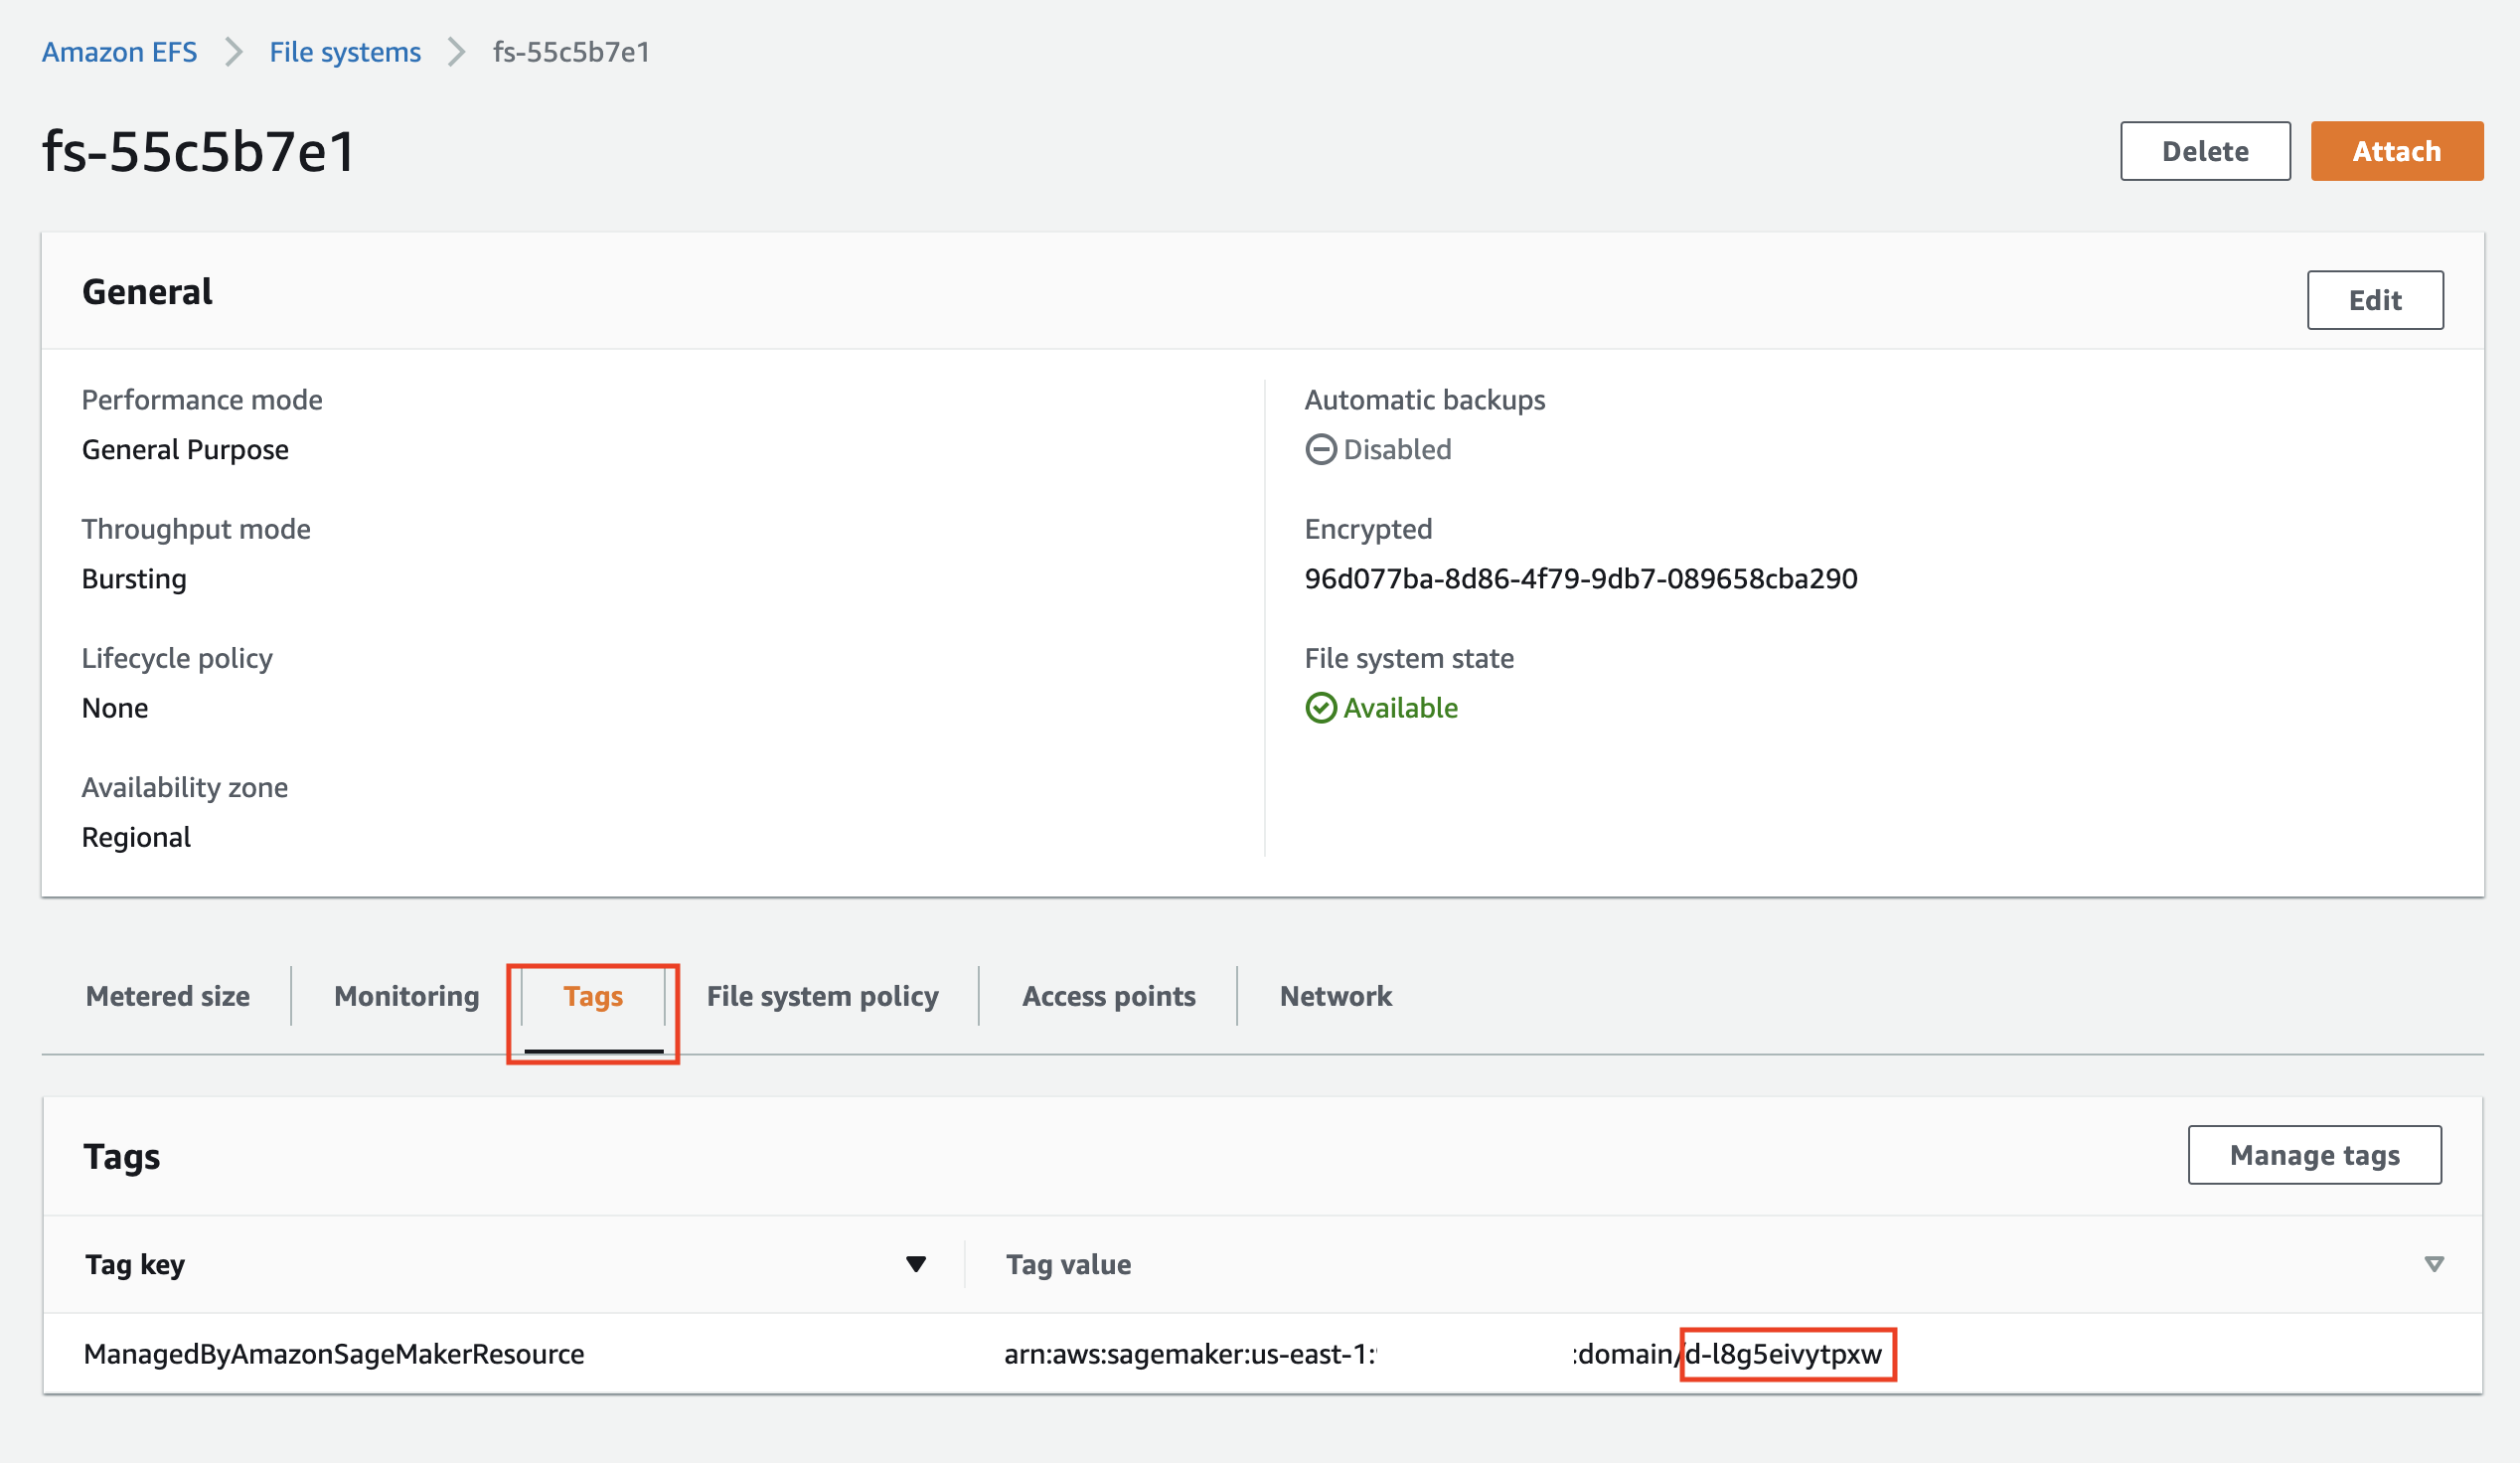This screenshot has height=1463, width=2520.
Task: Show the Network tab
Action: pos(1335,996)
